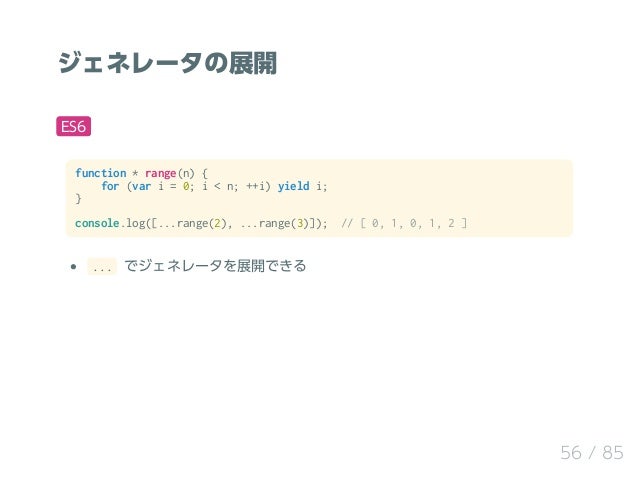
Task: Click the ES6 pink badge
Action: point(73,126)
